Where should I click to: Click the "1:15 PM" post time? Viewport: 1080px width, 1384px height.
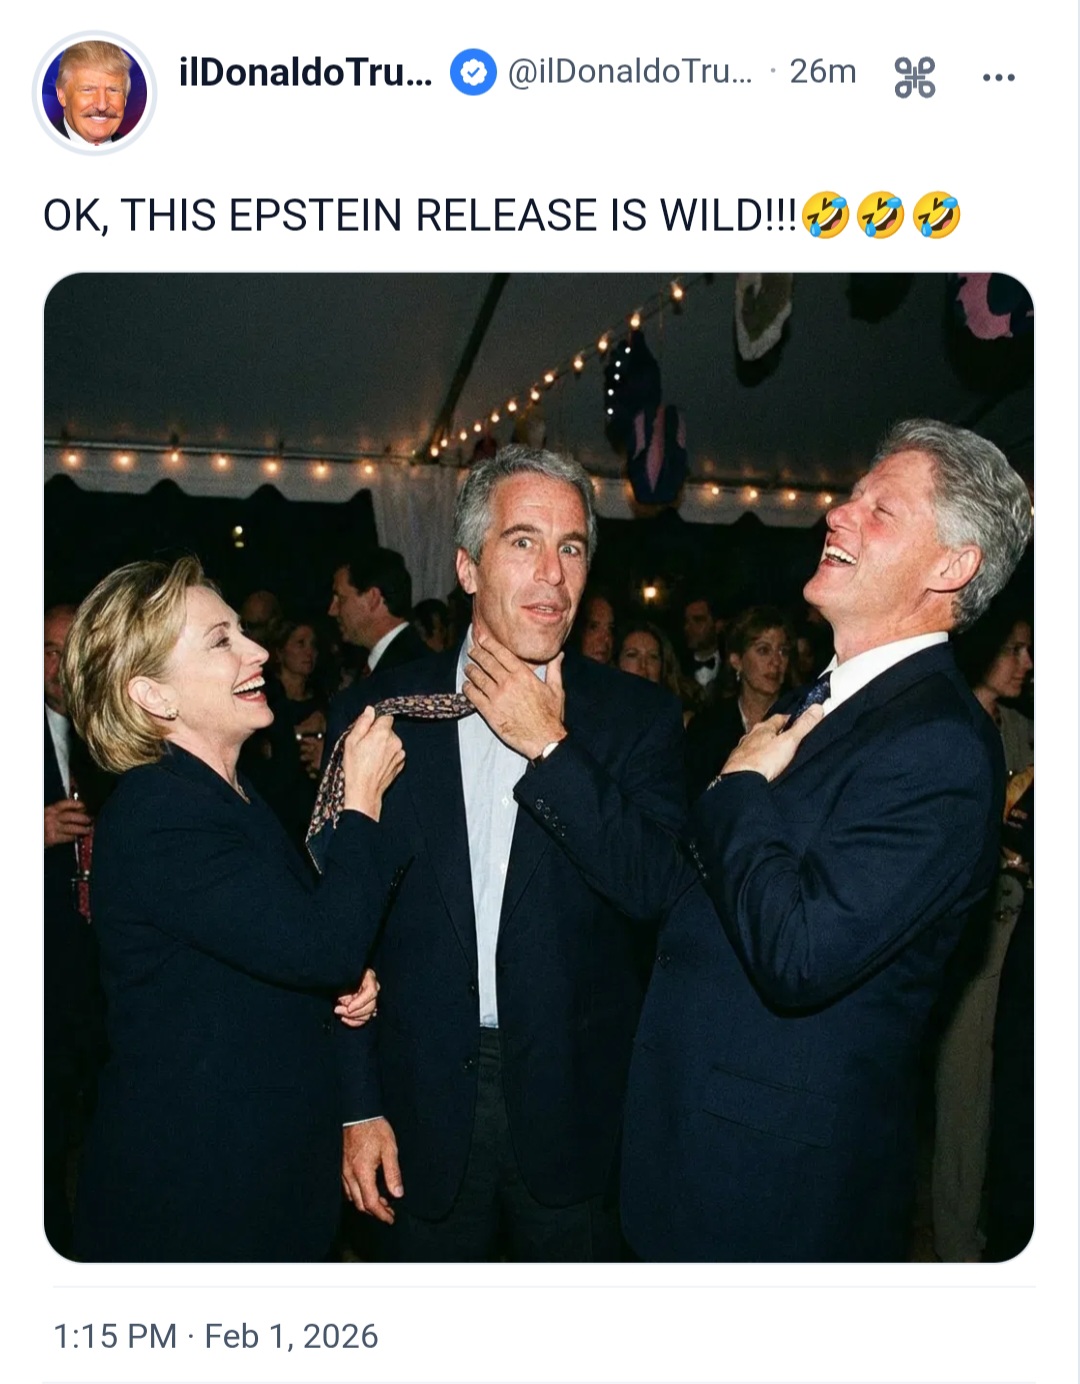point(114,1336)
